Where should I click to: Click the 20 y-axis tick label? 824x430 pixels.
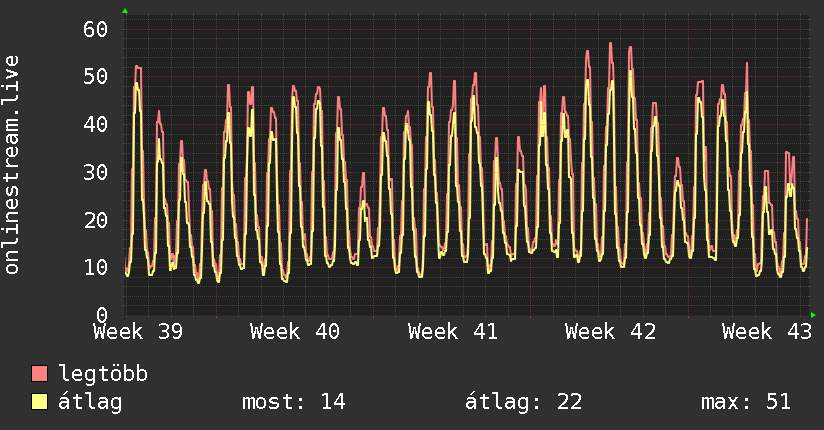tap(96, 220)
